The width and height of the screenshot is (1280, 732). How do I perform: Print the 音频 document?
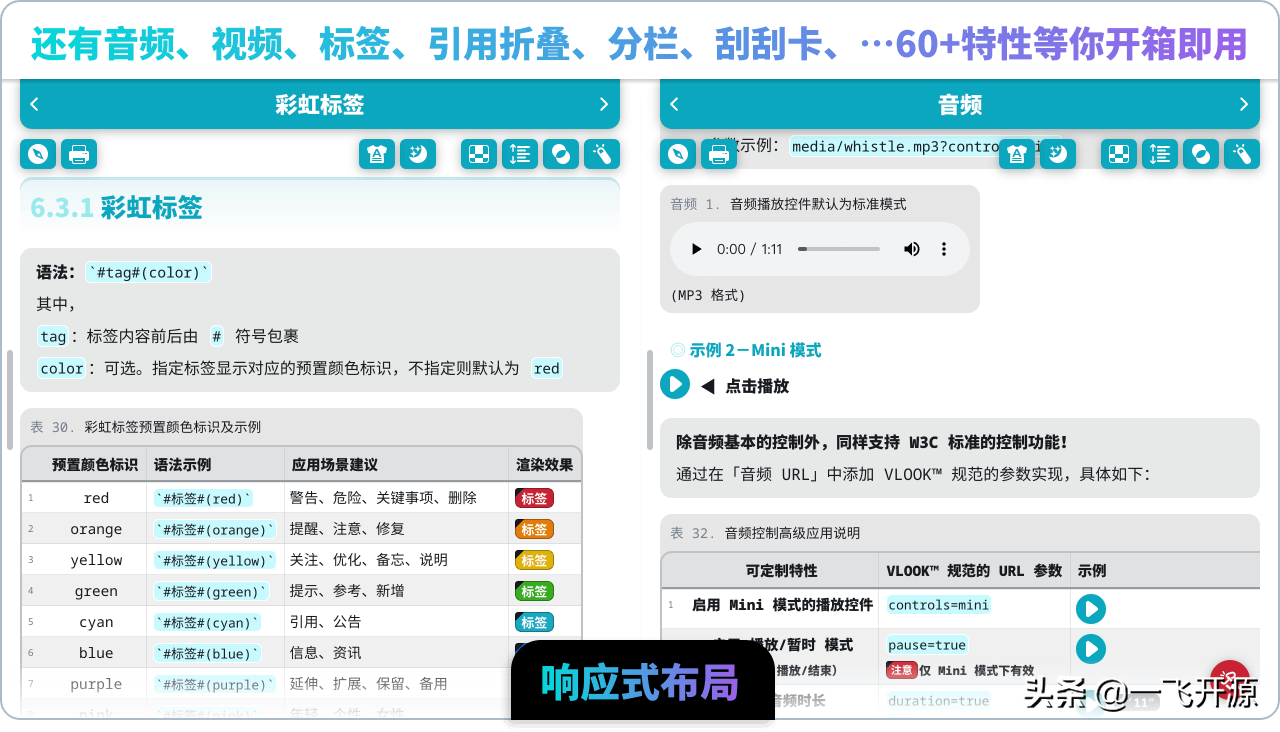tap(719, 154)
